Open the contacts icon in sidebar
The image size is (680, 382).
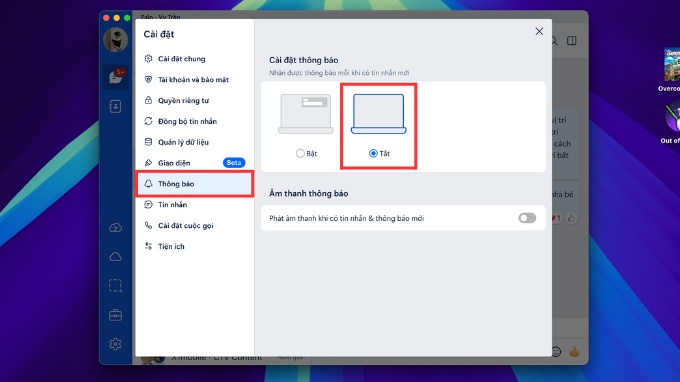click(x=115, y=107)
